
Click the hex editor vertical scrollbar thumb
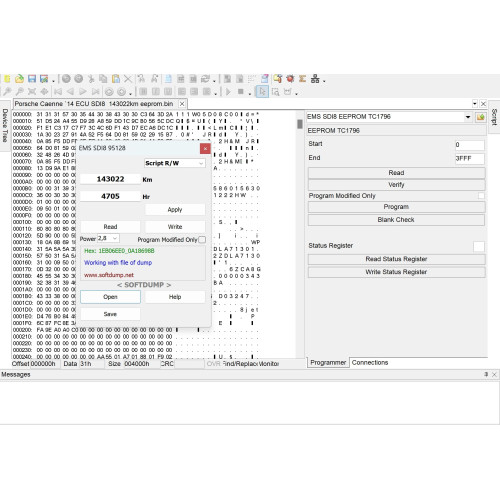click(x=300, y=124)
